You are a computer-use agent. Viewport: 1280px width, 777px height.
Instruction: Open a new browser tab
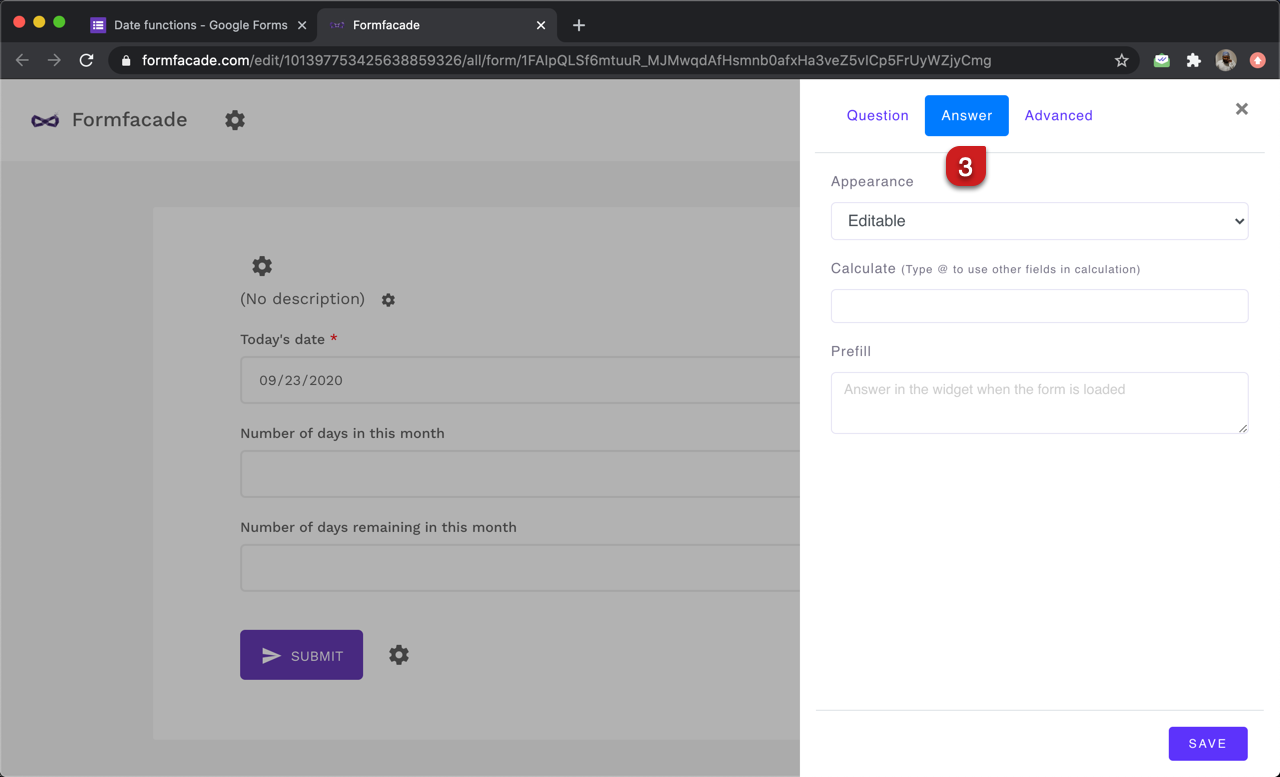coord(579,25)
